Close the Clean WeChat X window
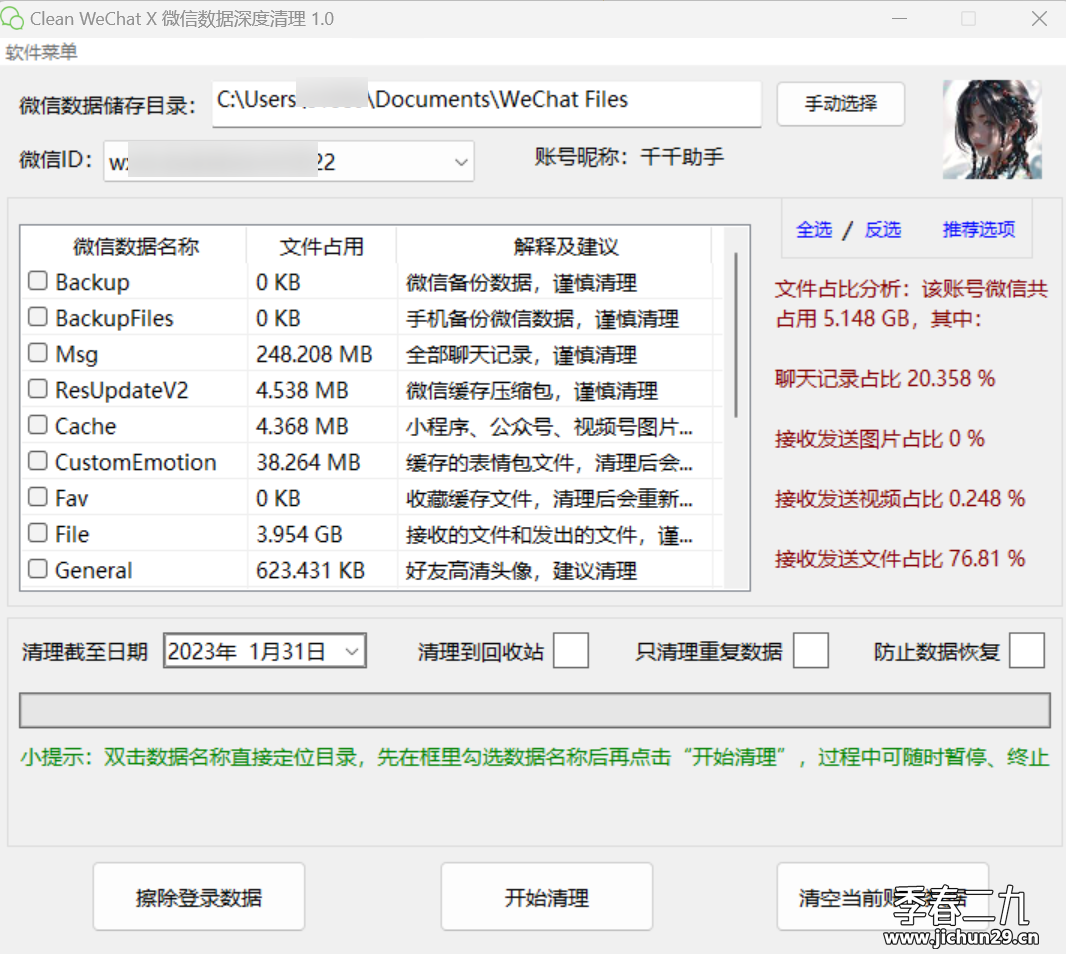 [x=1039, y=18]
